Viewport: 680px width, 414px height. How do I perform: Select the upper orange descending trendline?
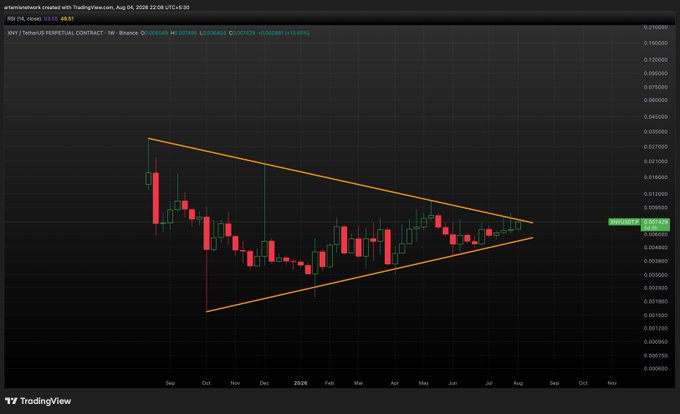(x=340, y=181)
